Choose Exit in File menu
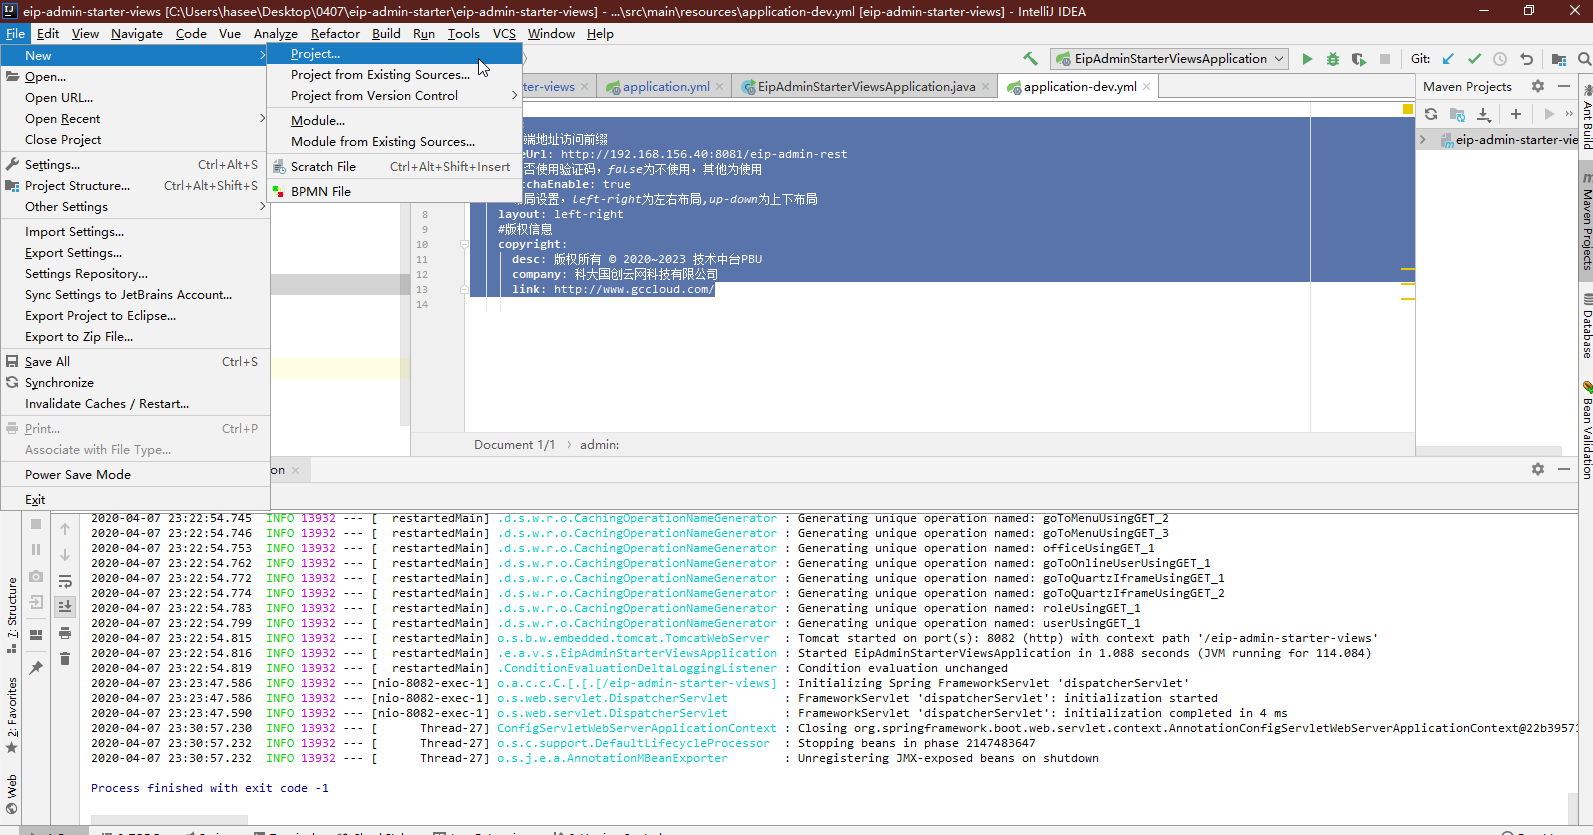Image resolution: width=1593 pixels, height=835 pixels. click(x=135, y=500)
